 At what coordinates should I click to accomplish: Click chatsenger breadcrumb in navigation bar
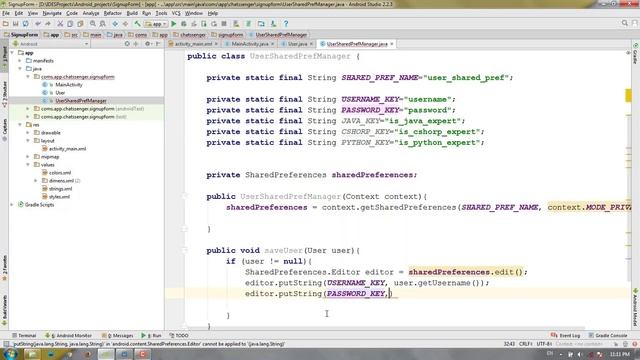(x=189, y=35)
